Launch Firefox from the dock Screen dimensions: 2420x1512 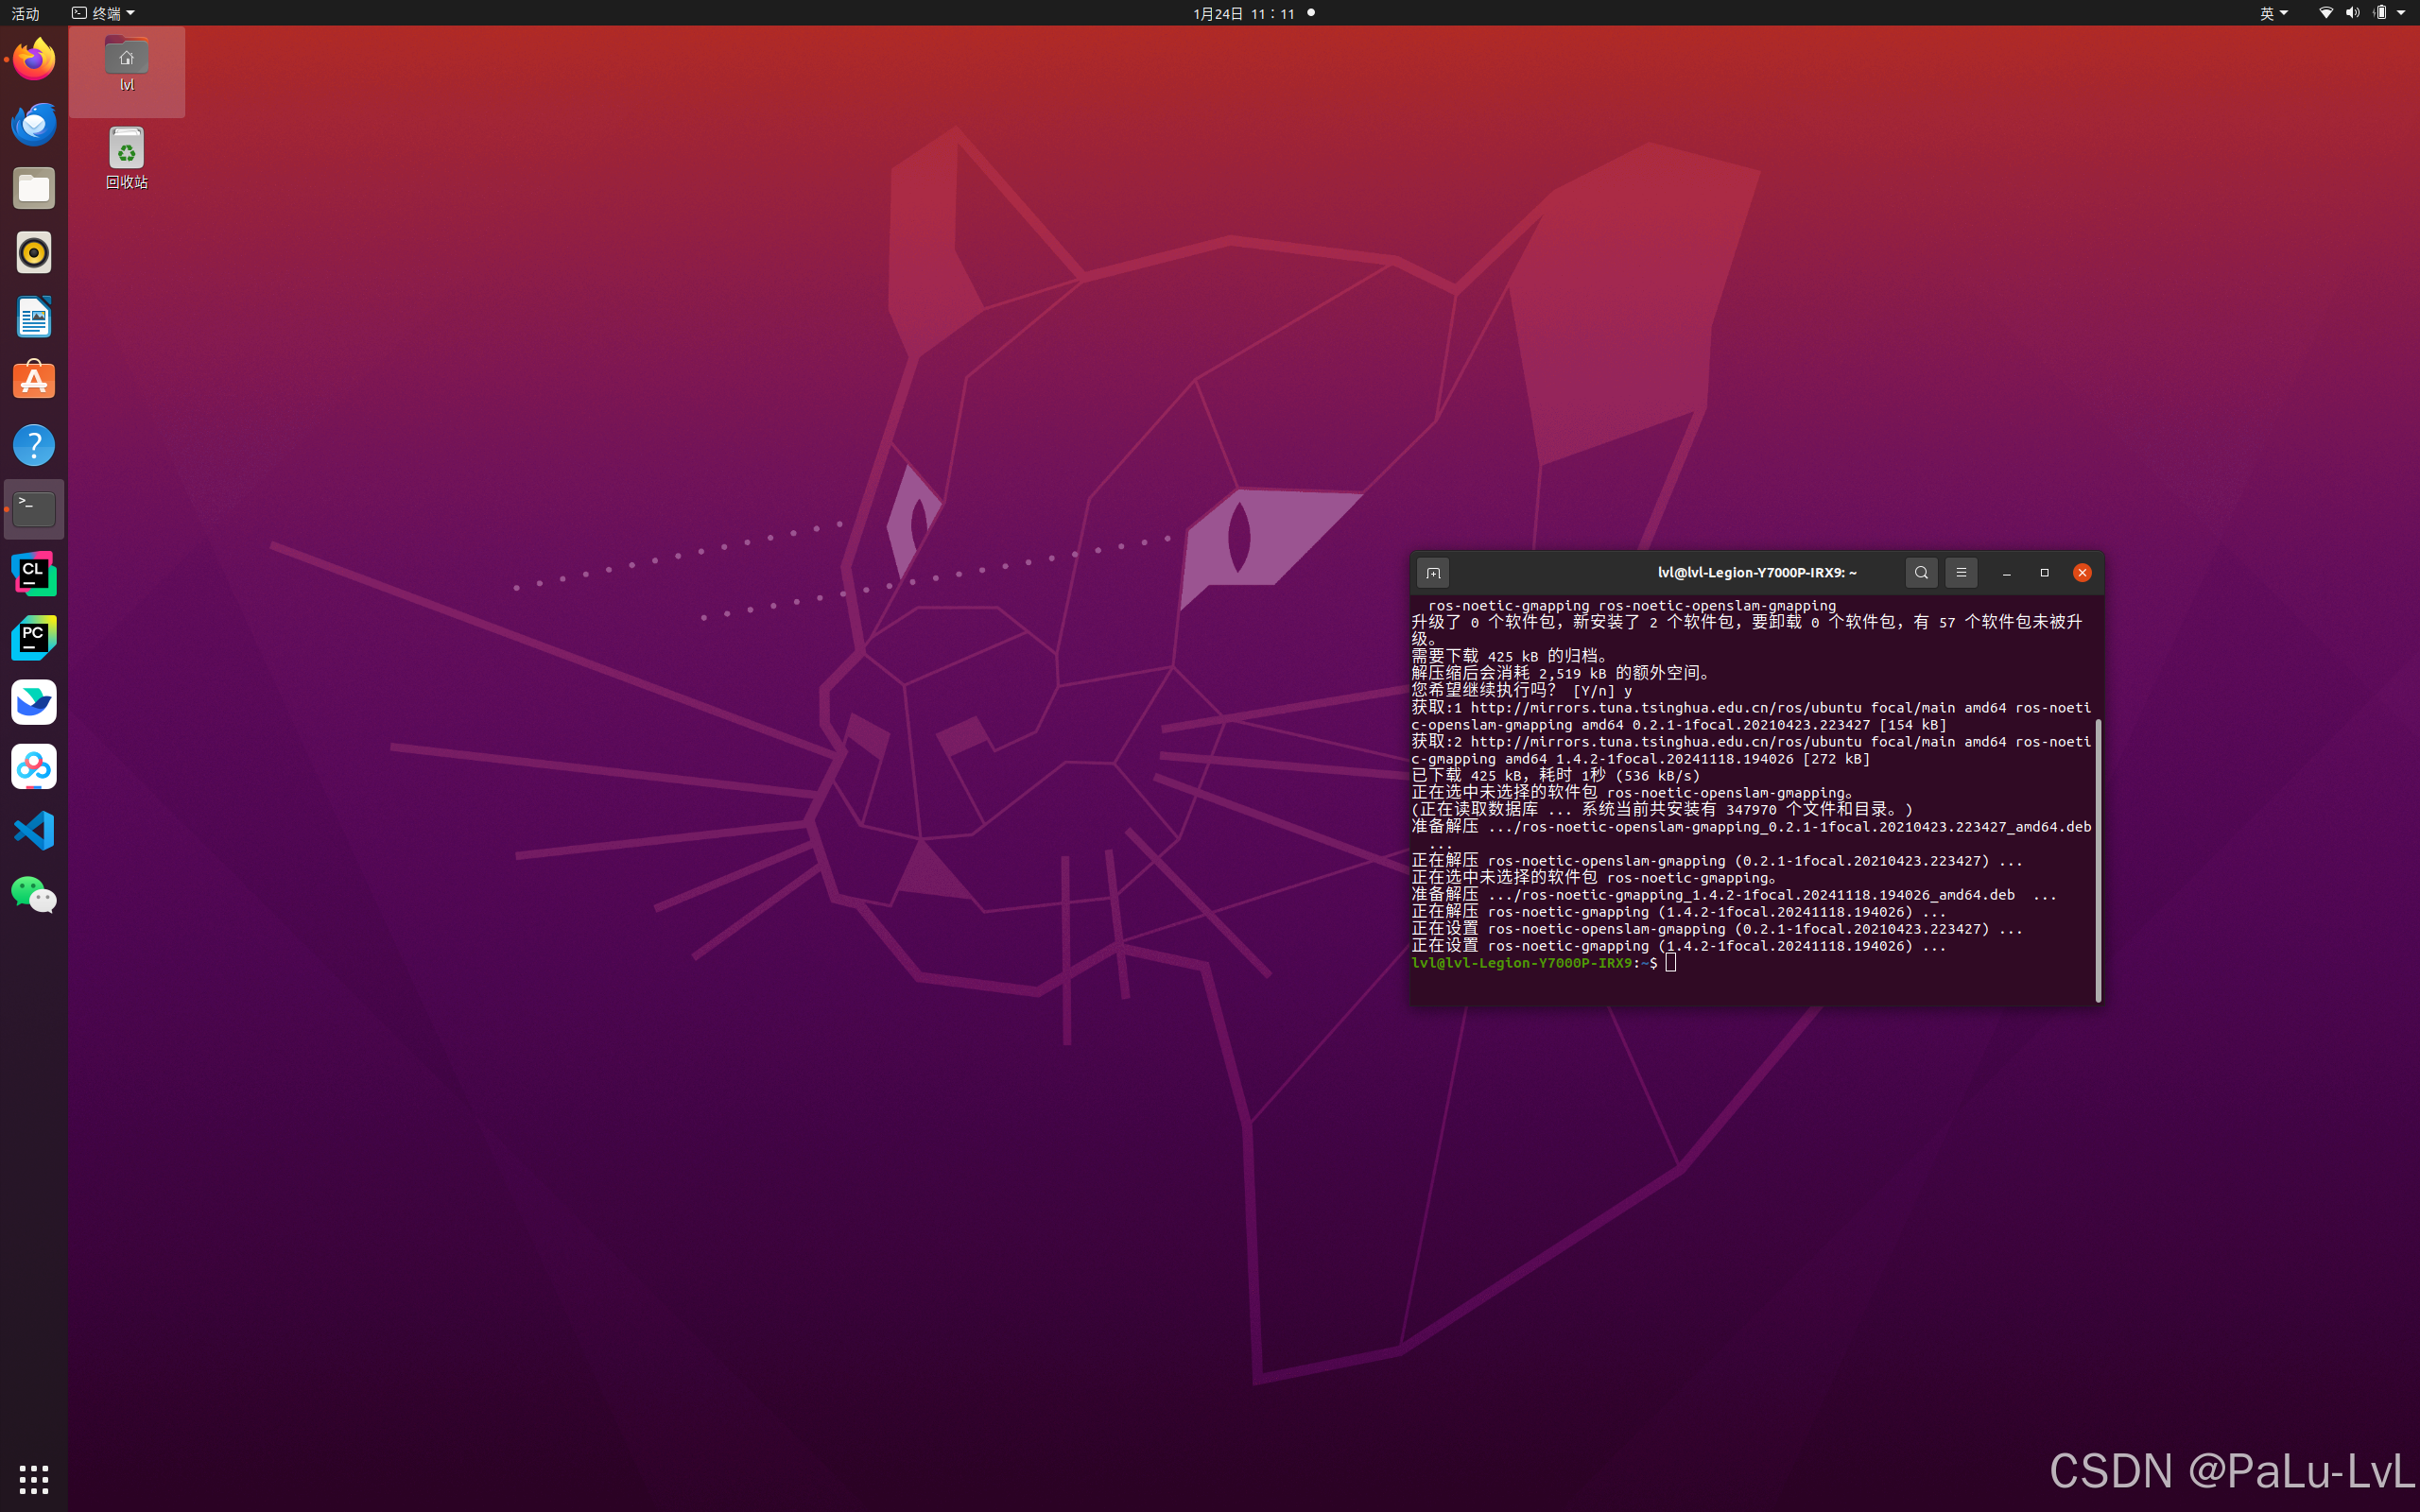tap(34, 60)
